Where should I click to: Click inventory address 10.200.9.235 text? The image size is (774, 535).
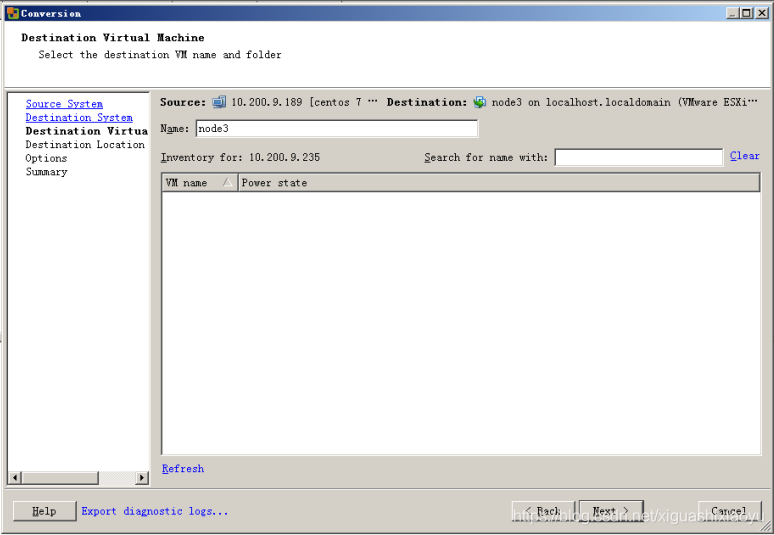[x=284, y=157]
